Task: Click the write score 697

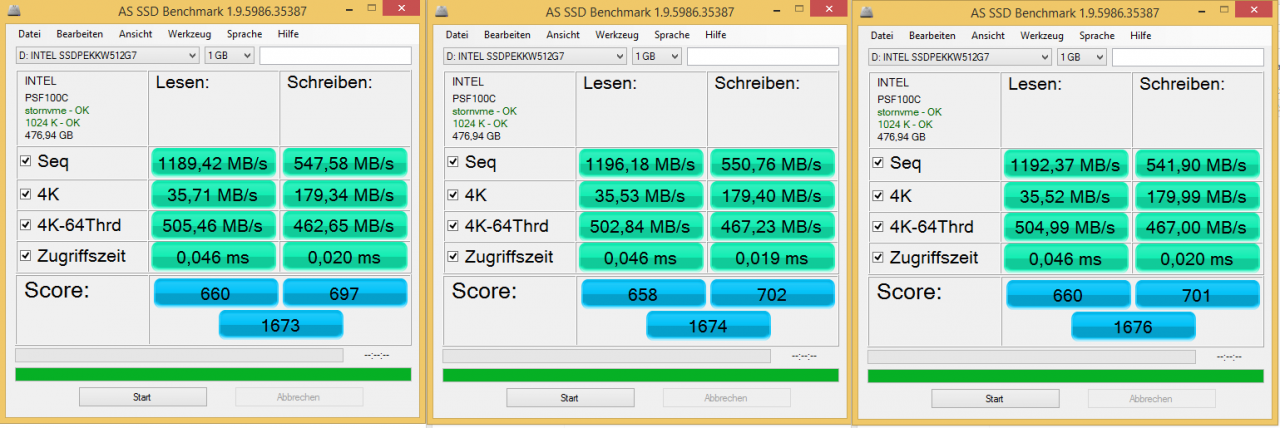Action: (345, 293)
